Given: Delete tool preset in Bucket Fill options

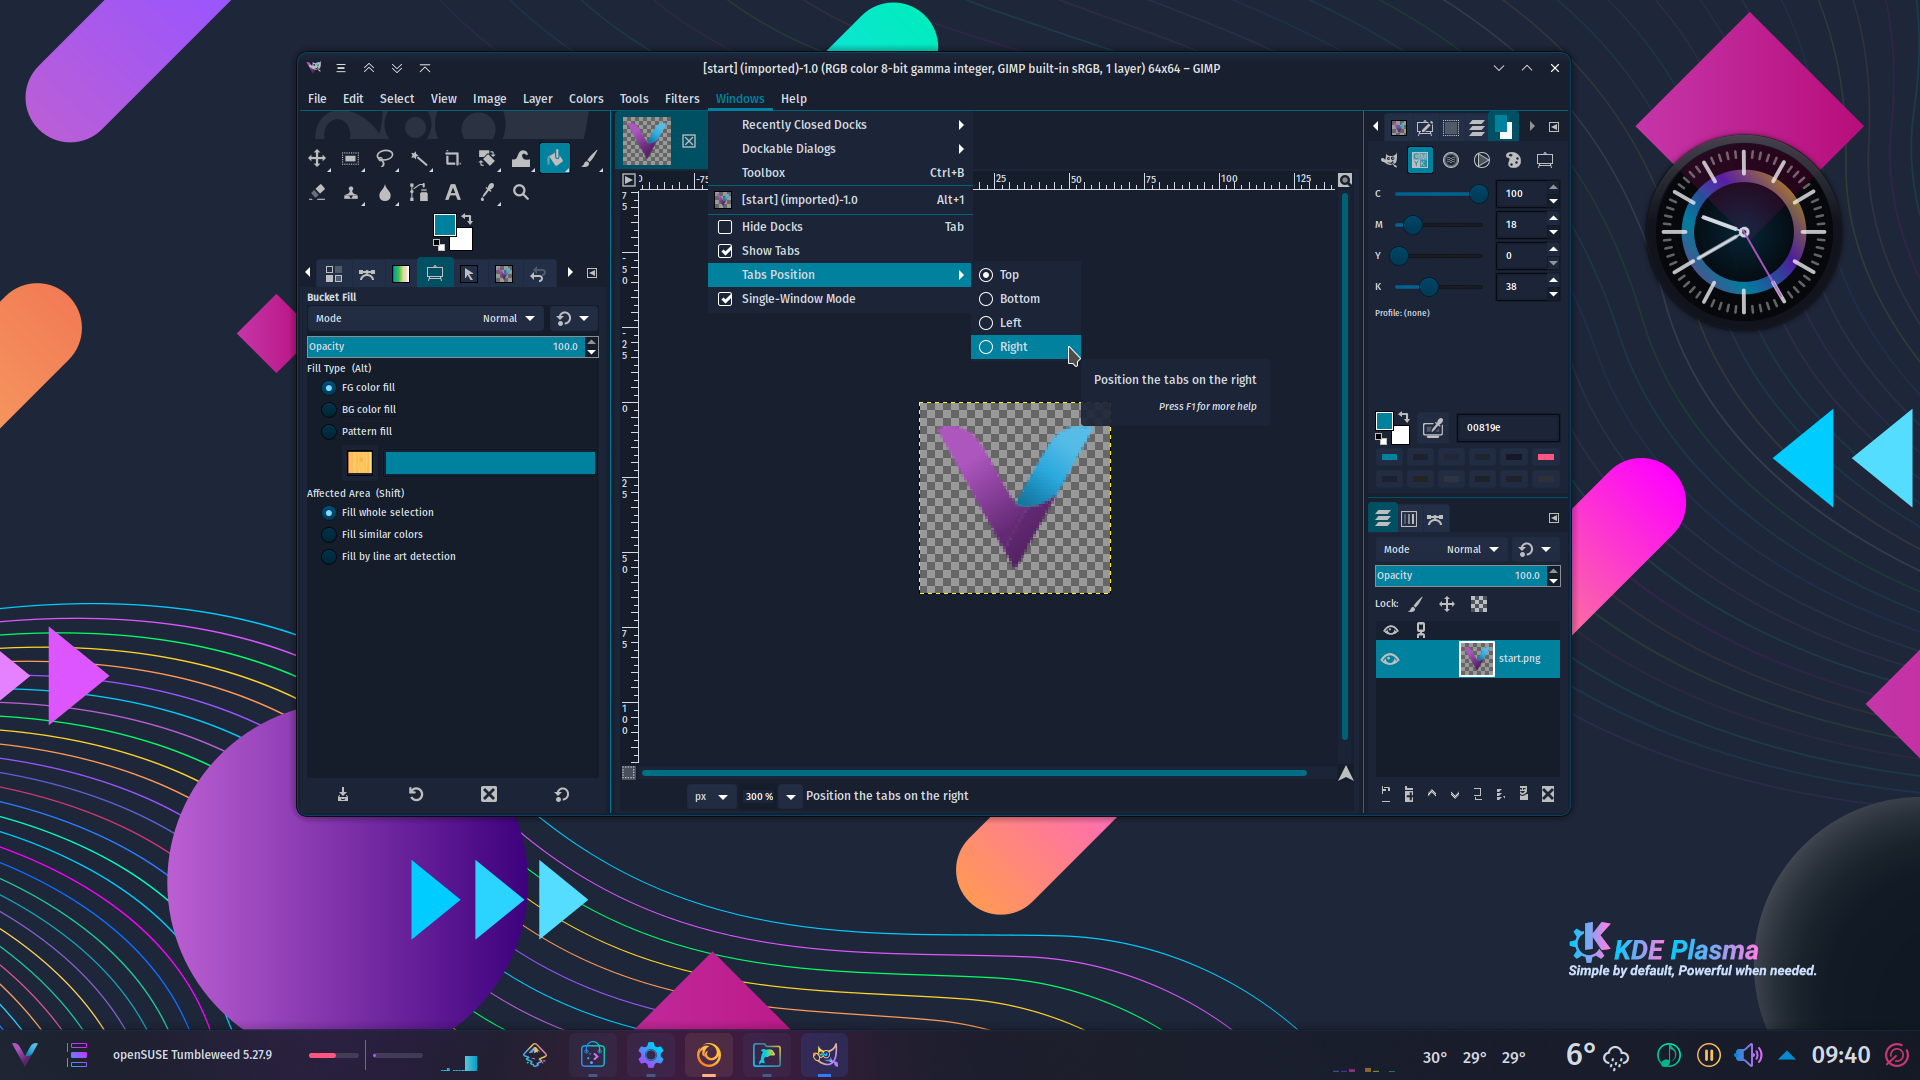Looking at the screenshot, I should (489, 794).
